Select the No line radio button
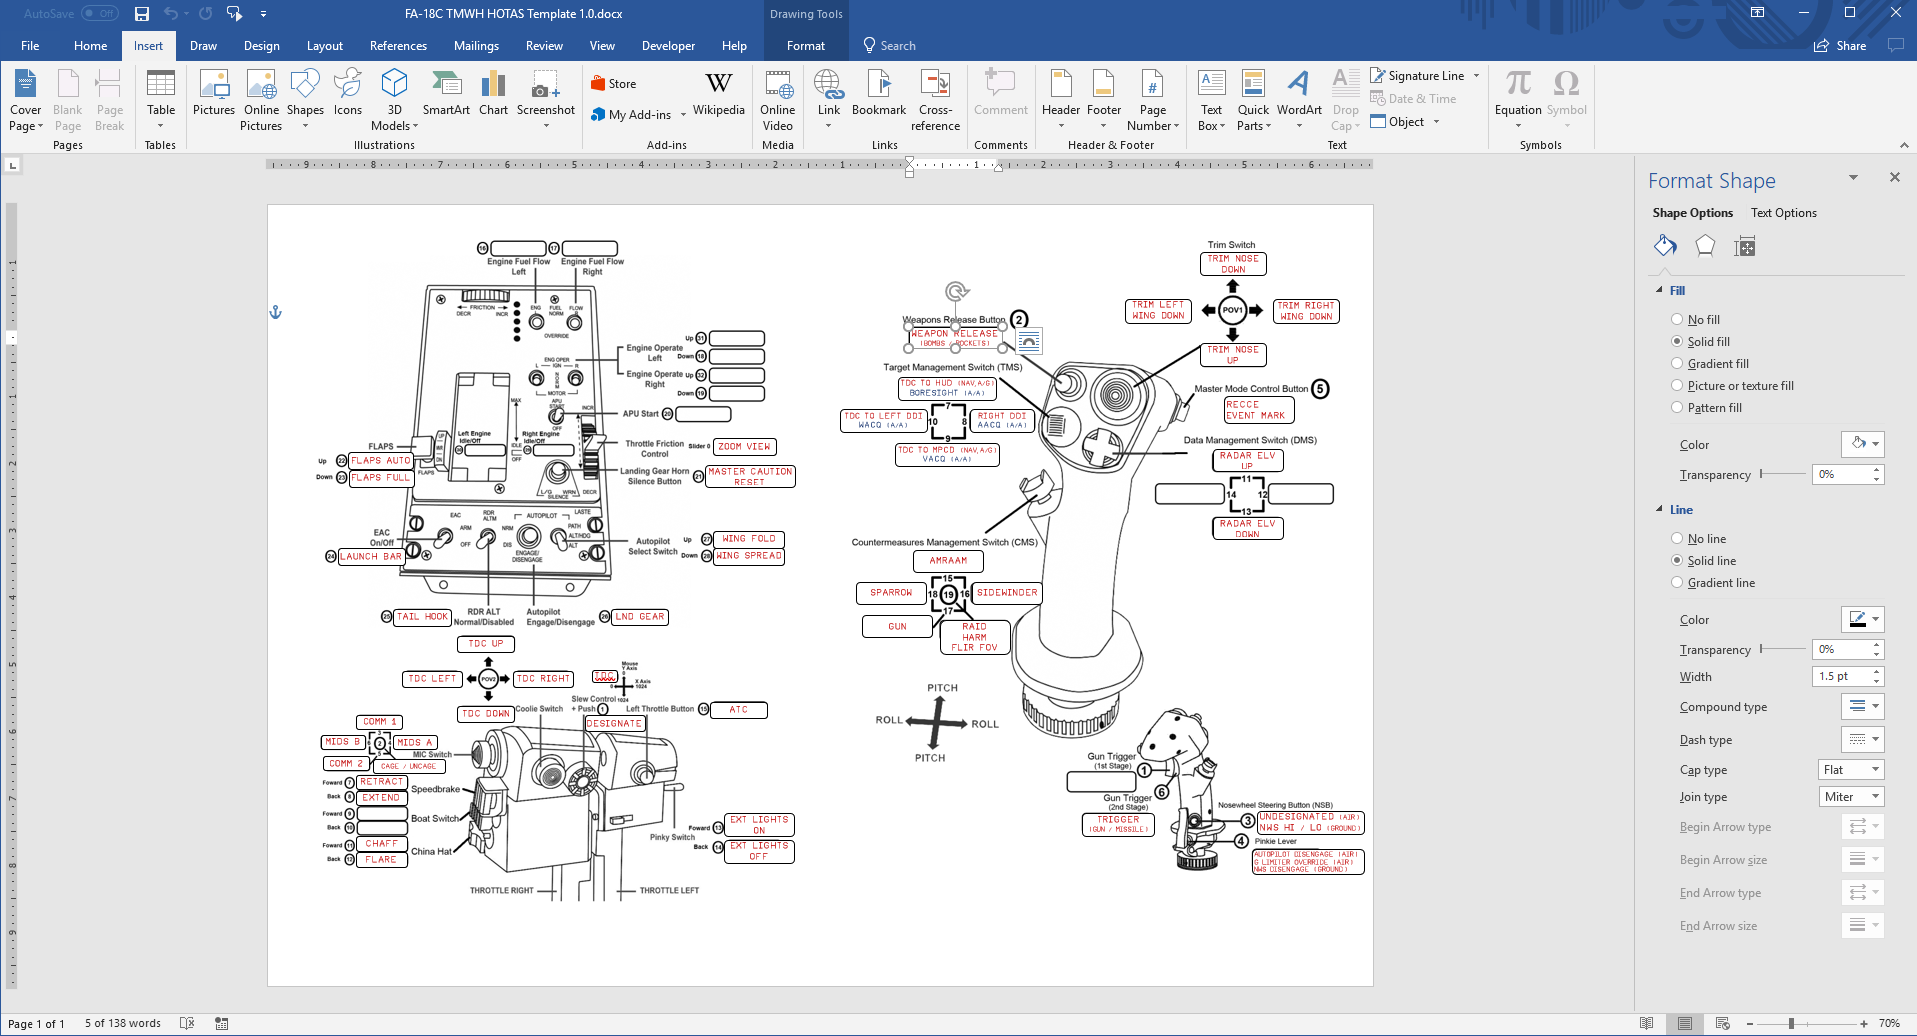 pyautogui.click(x=1677, y=539)
